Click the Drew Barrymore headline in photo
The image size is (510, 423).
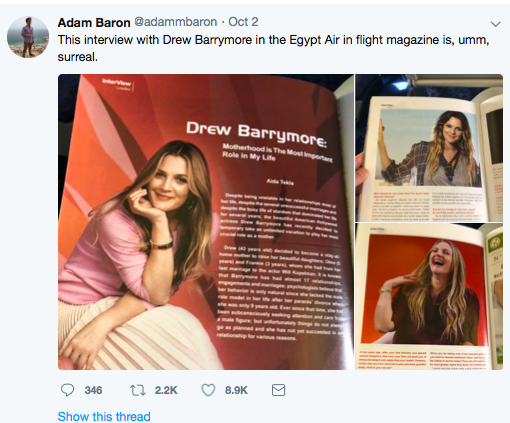[256, 134]
